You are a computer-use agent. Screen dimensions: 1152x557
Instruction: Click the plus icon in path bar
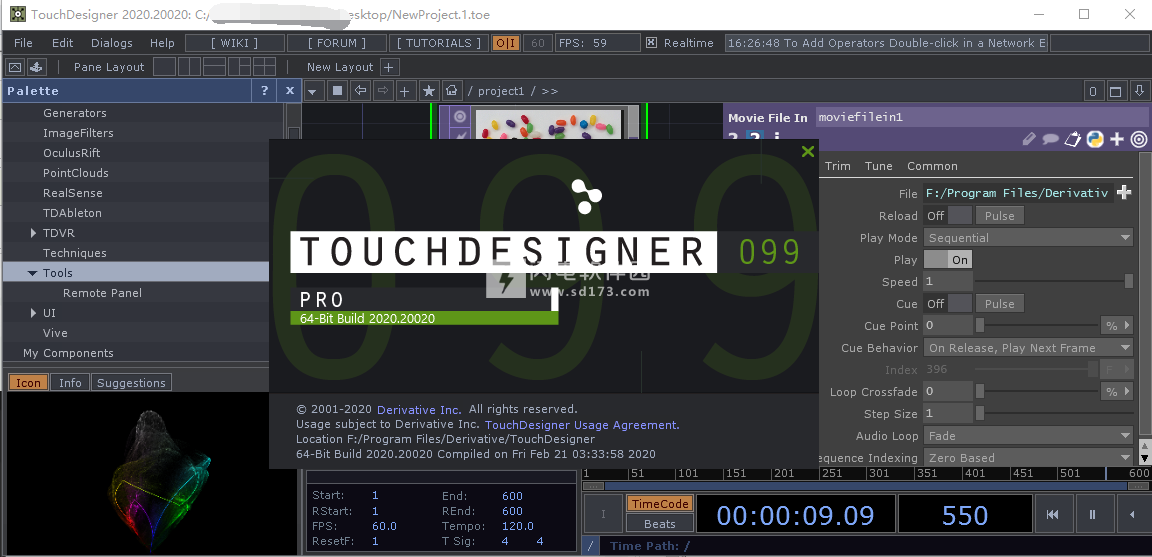(405, 91)
